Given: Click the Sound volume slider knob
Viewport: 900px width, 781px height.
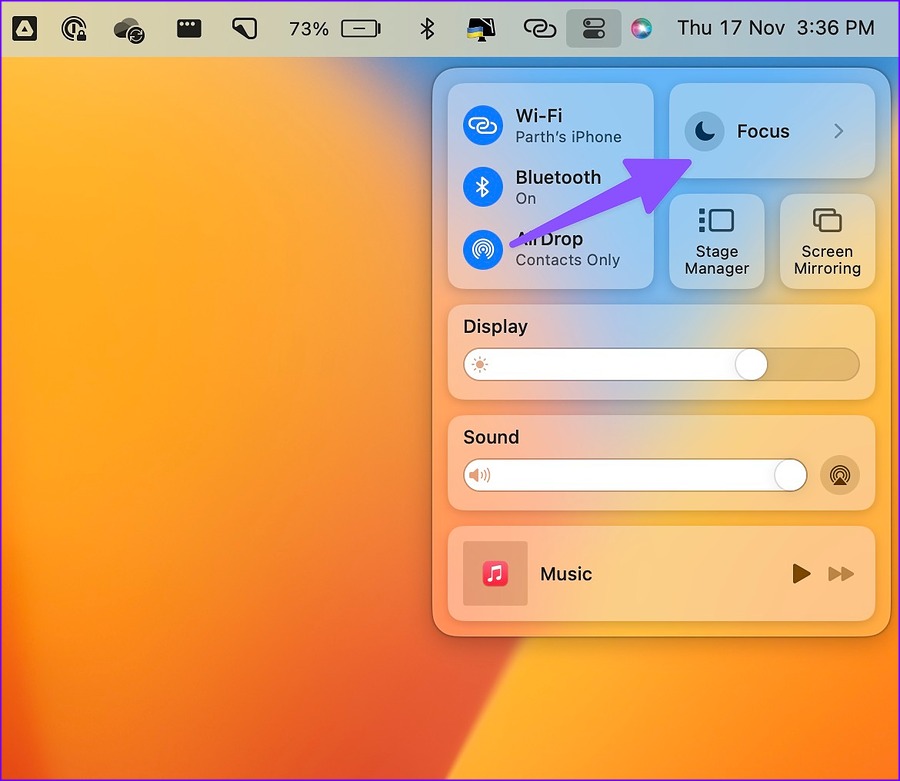Looking at the screenshot, I should [x=790, y=475].
